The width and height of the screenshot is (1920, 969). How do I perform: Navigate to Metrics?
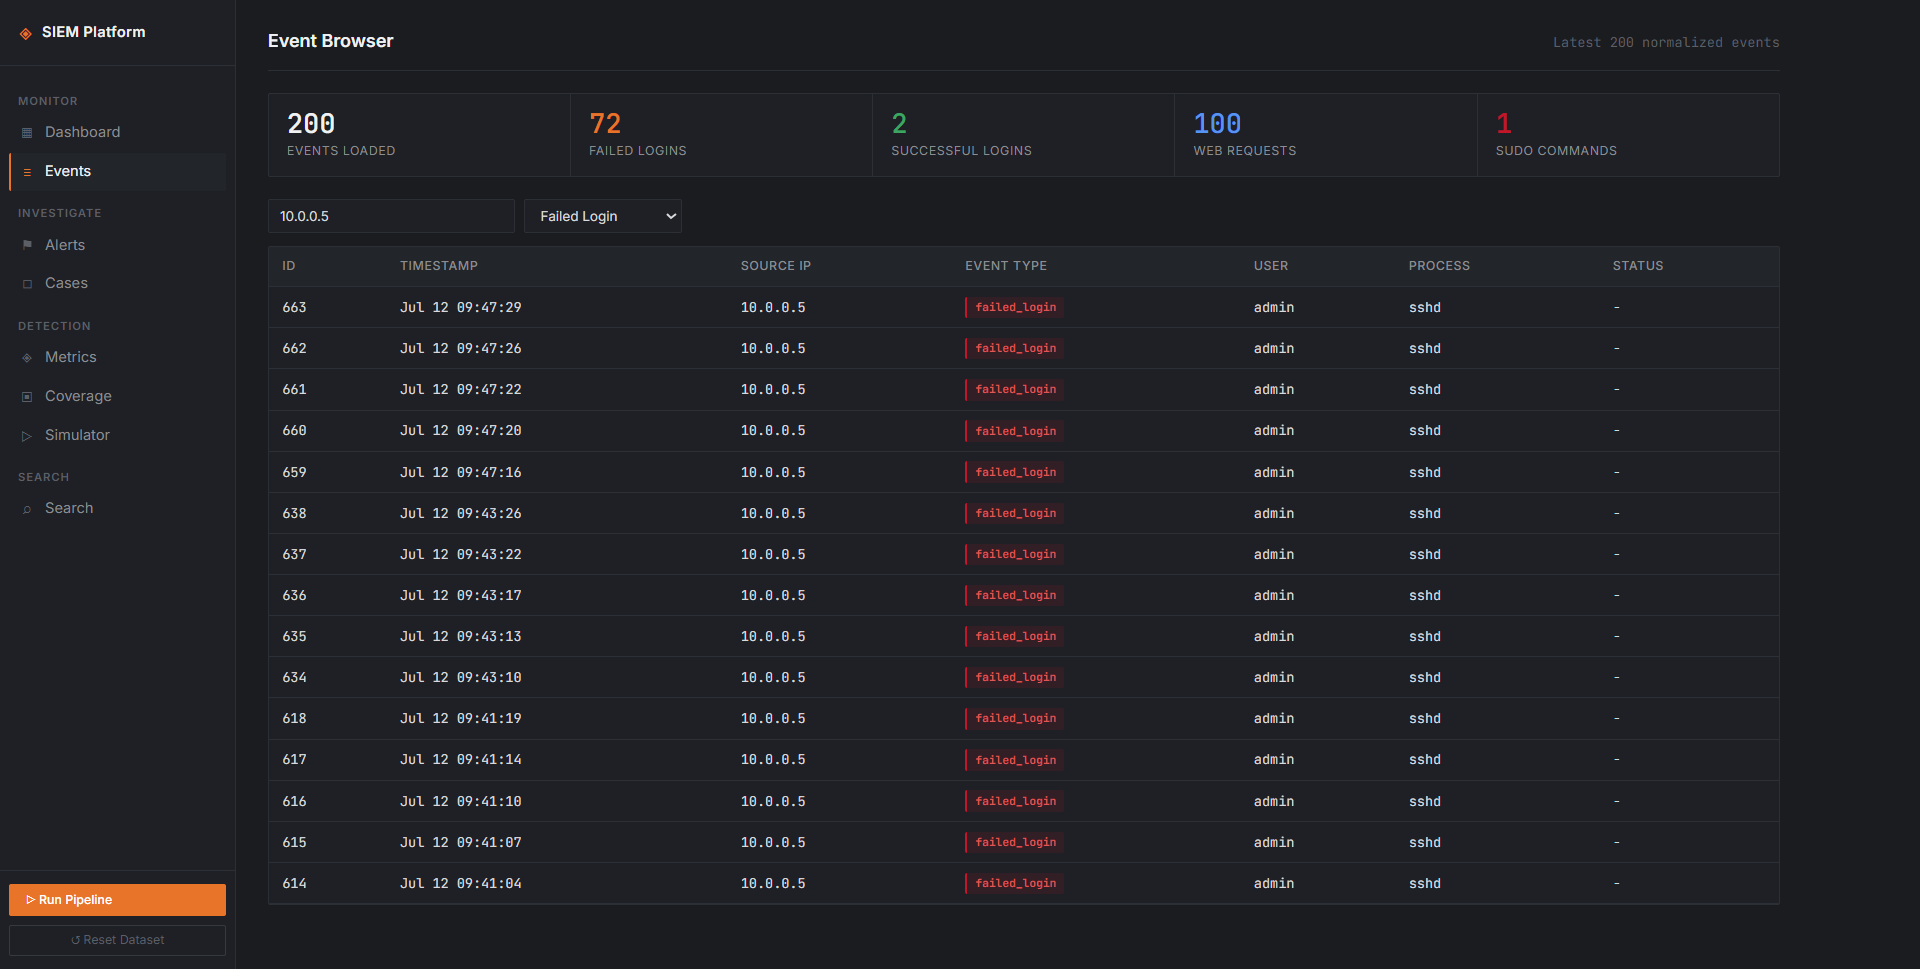pyautogui.click(x=117, y=357)
